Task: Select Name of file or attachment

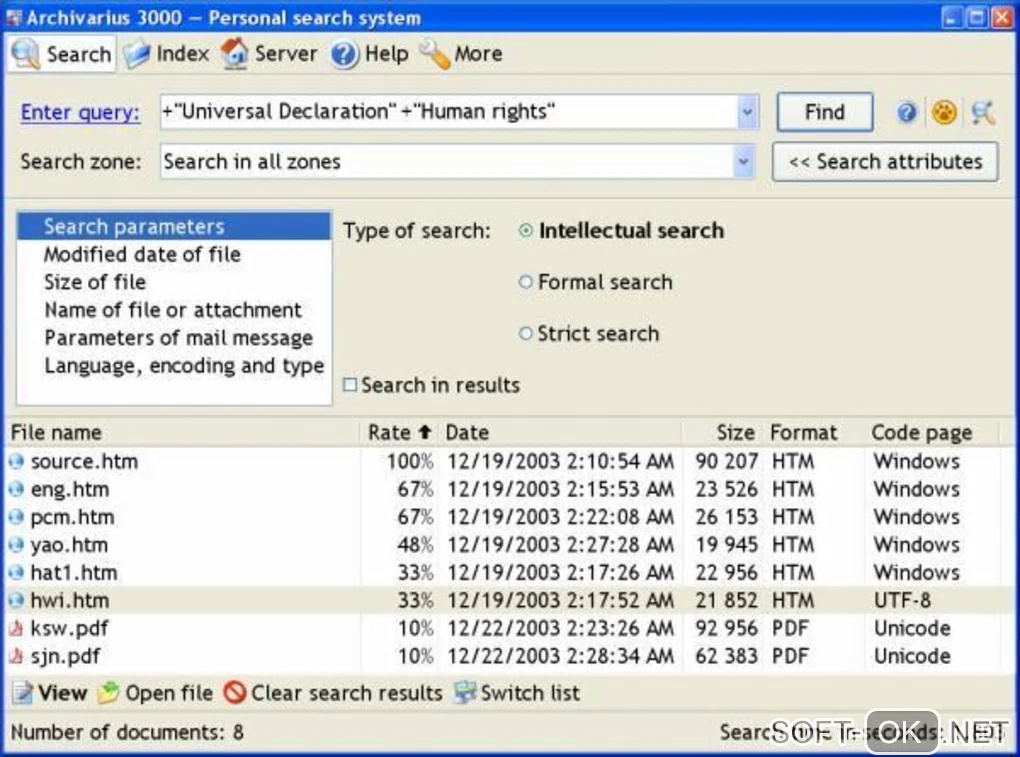Action: point(174,310)
